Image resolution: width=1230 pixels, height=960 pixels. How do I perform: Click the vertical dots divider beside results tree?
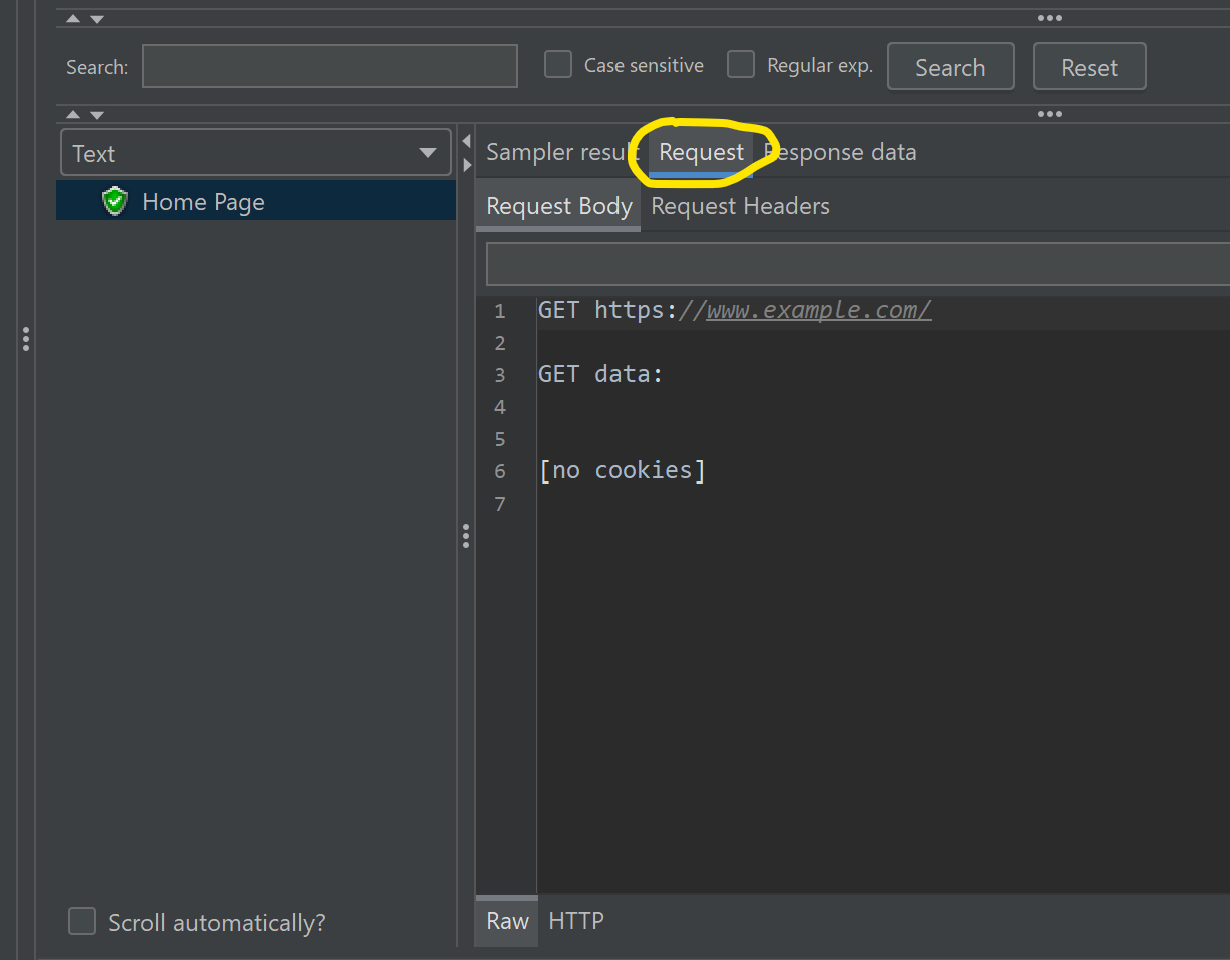(x=466, y=536)
